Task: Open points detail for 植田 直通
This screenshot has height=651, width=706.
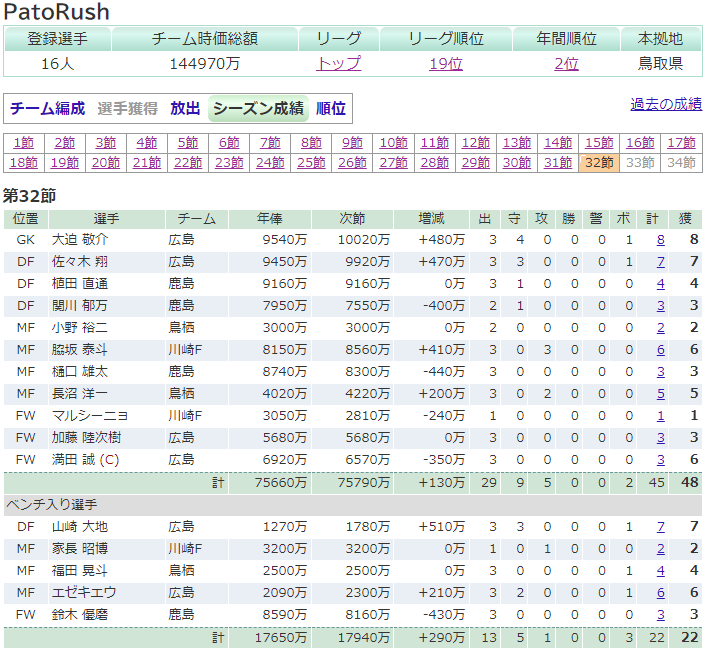Action: (661, 284)
